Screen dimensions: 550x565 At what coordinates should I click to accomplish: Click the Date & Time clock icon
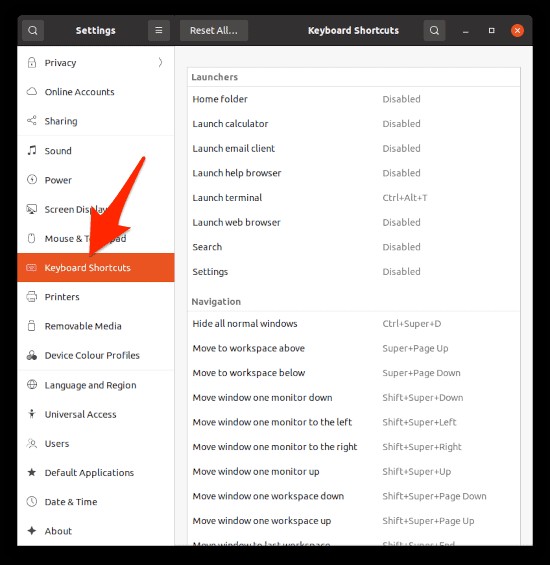pos(32,502)
